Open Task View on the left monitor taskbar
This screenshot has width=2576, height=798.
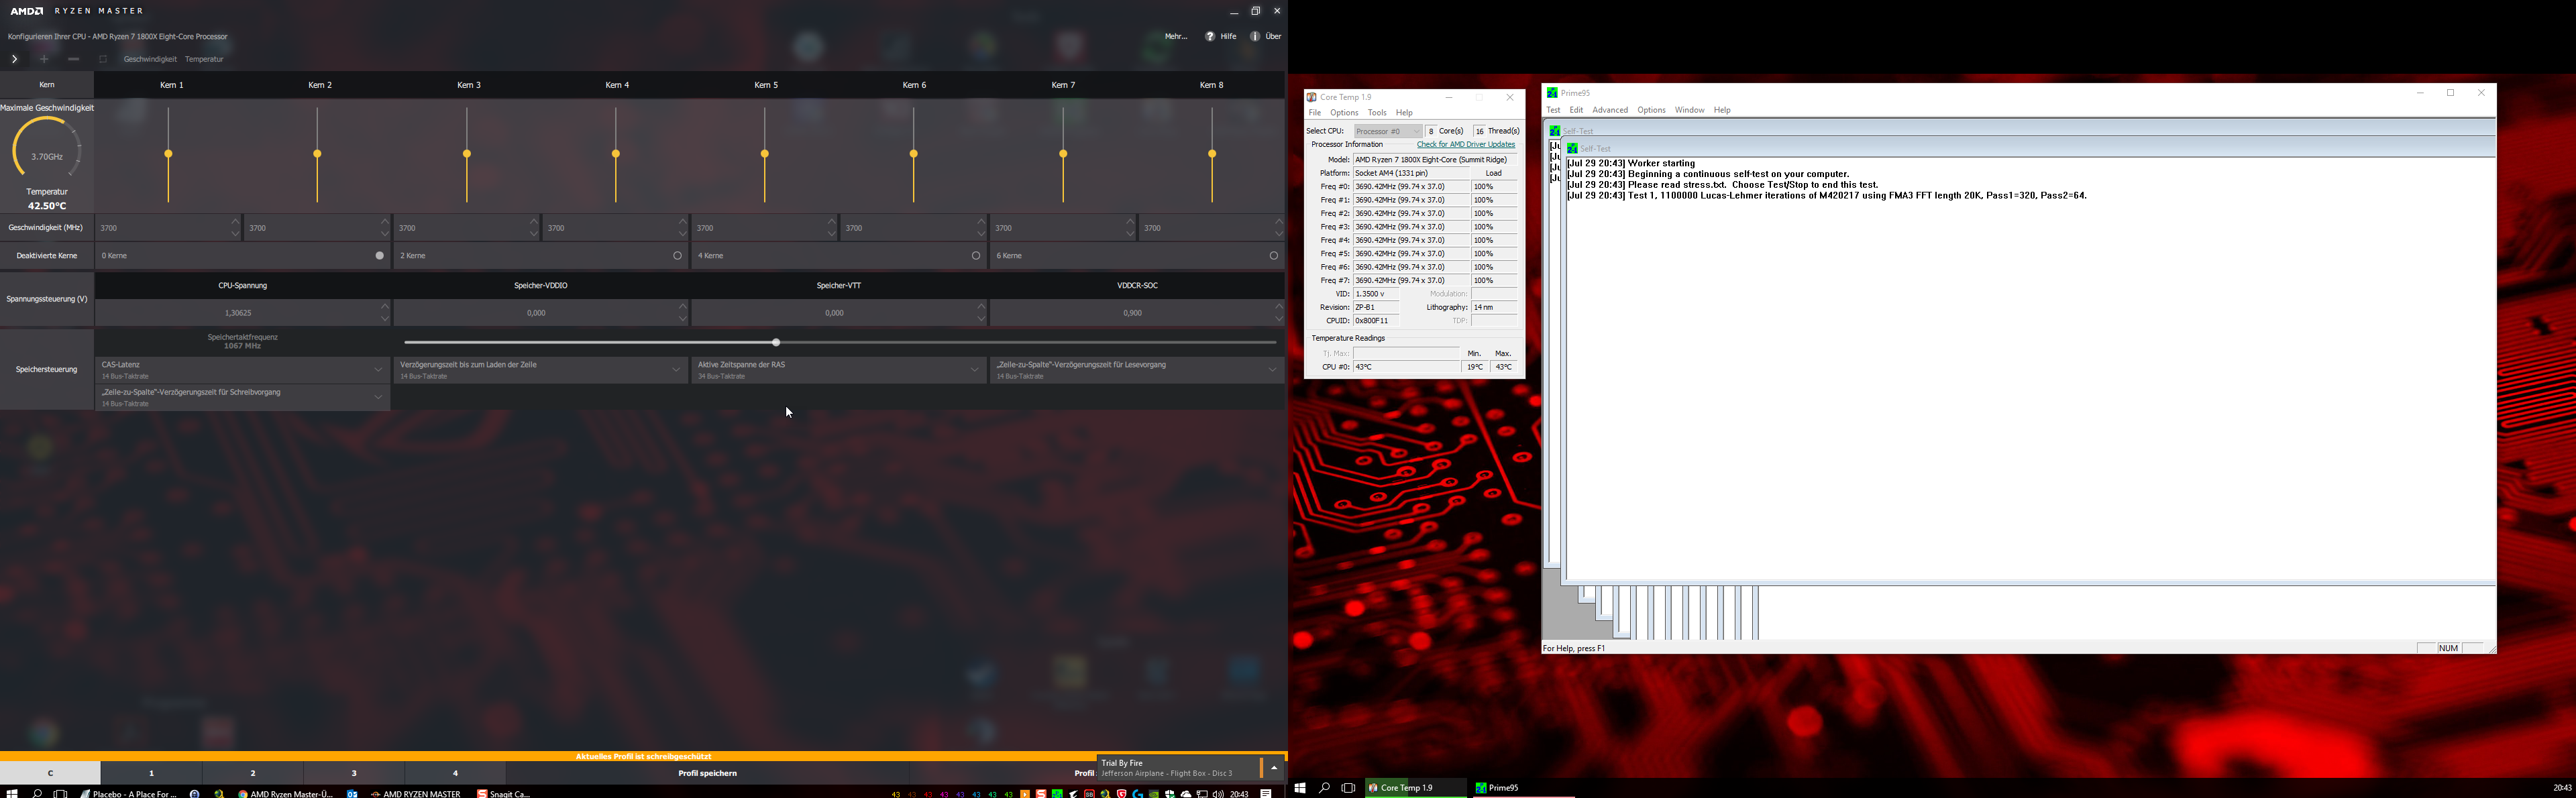pyautogui.click(x=61, y=793)
